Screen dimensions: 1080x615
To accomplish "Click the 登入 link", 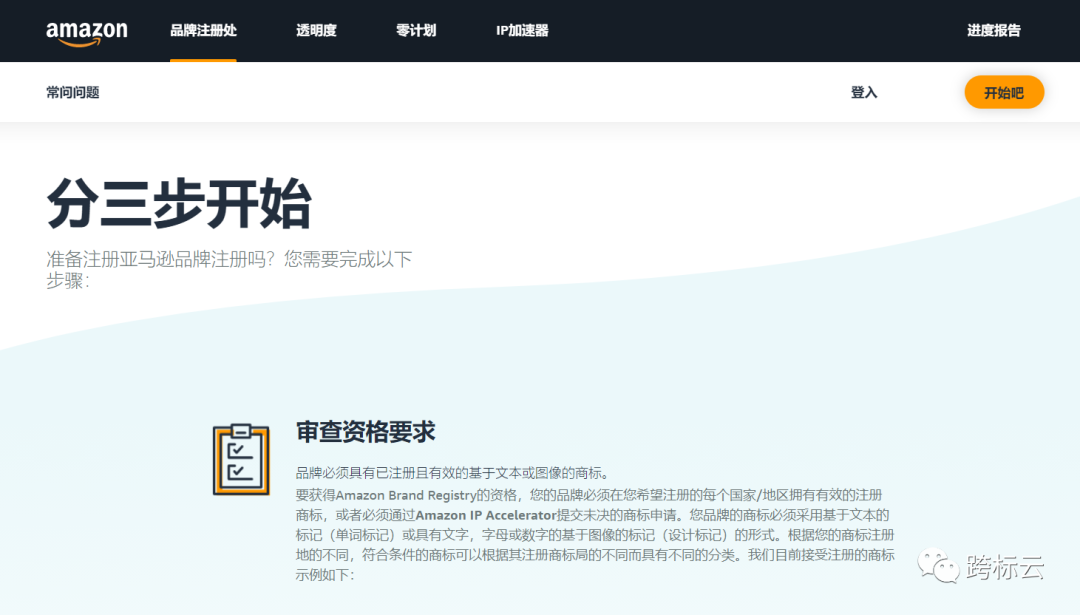I will (x=863, y=92).
